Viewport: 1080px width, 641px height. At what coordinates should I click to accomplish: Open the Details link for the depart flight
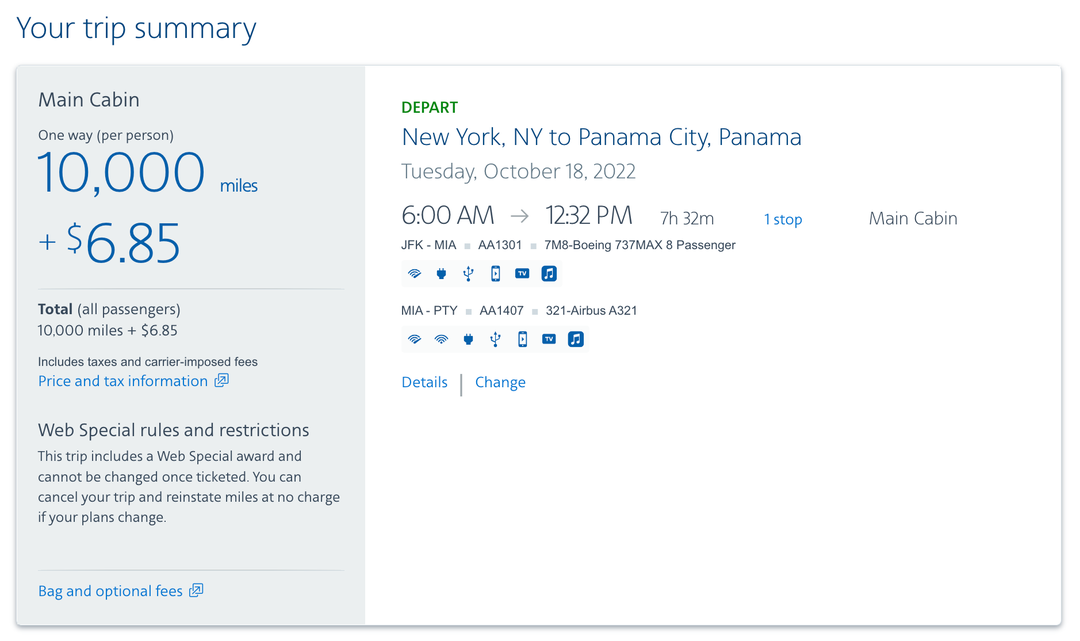(424, 382)
